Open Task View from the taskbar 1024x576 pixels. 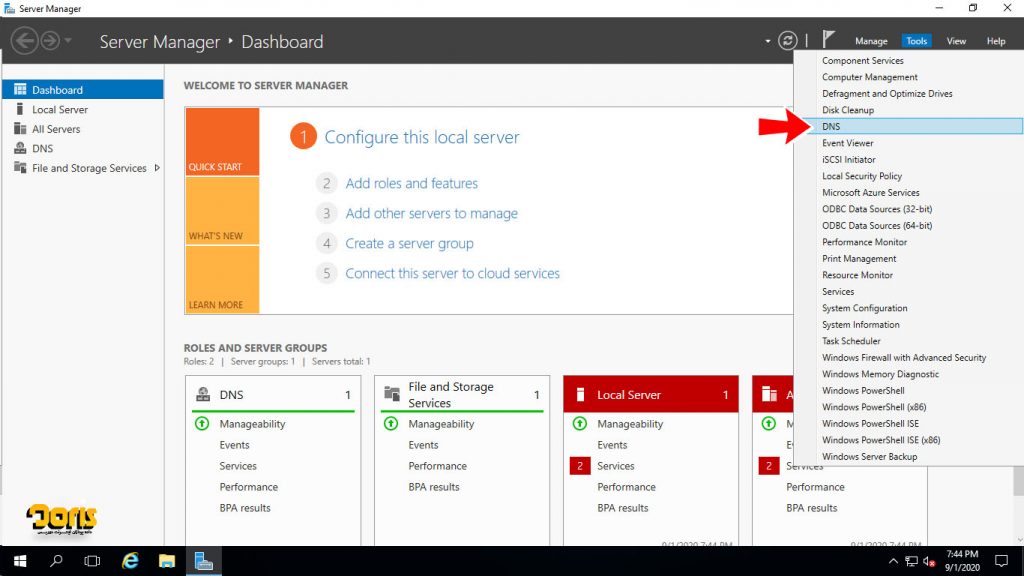tap(92, 561)
